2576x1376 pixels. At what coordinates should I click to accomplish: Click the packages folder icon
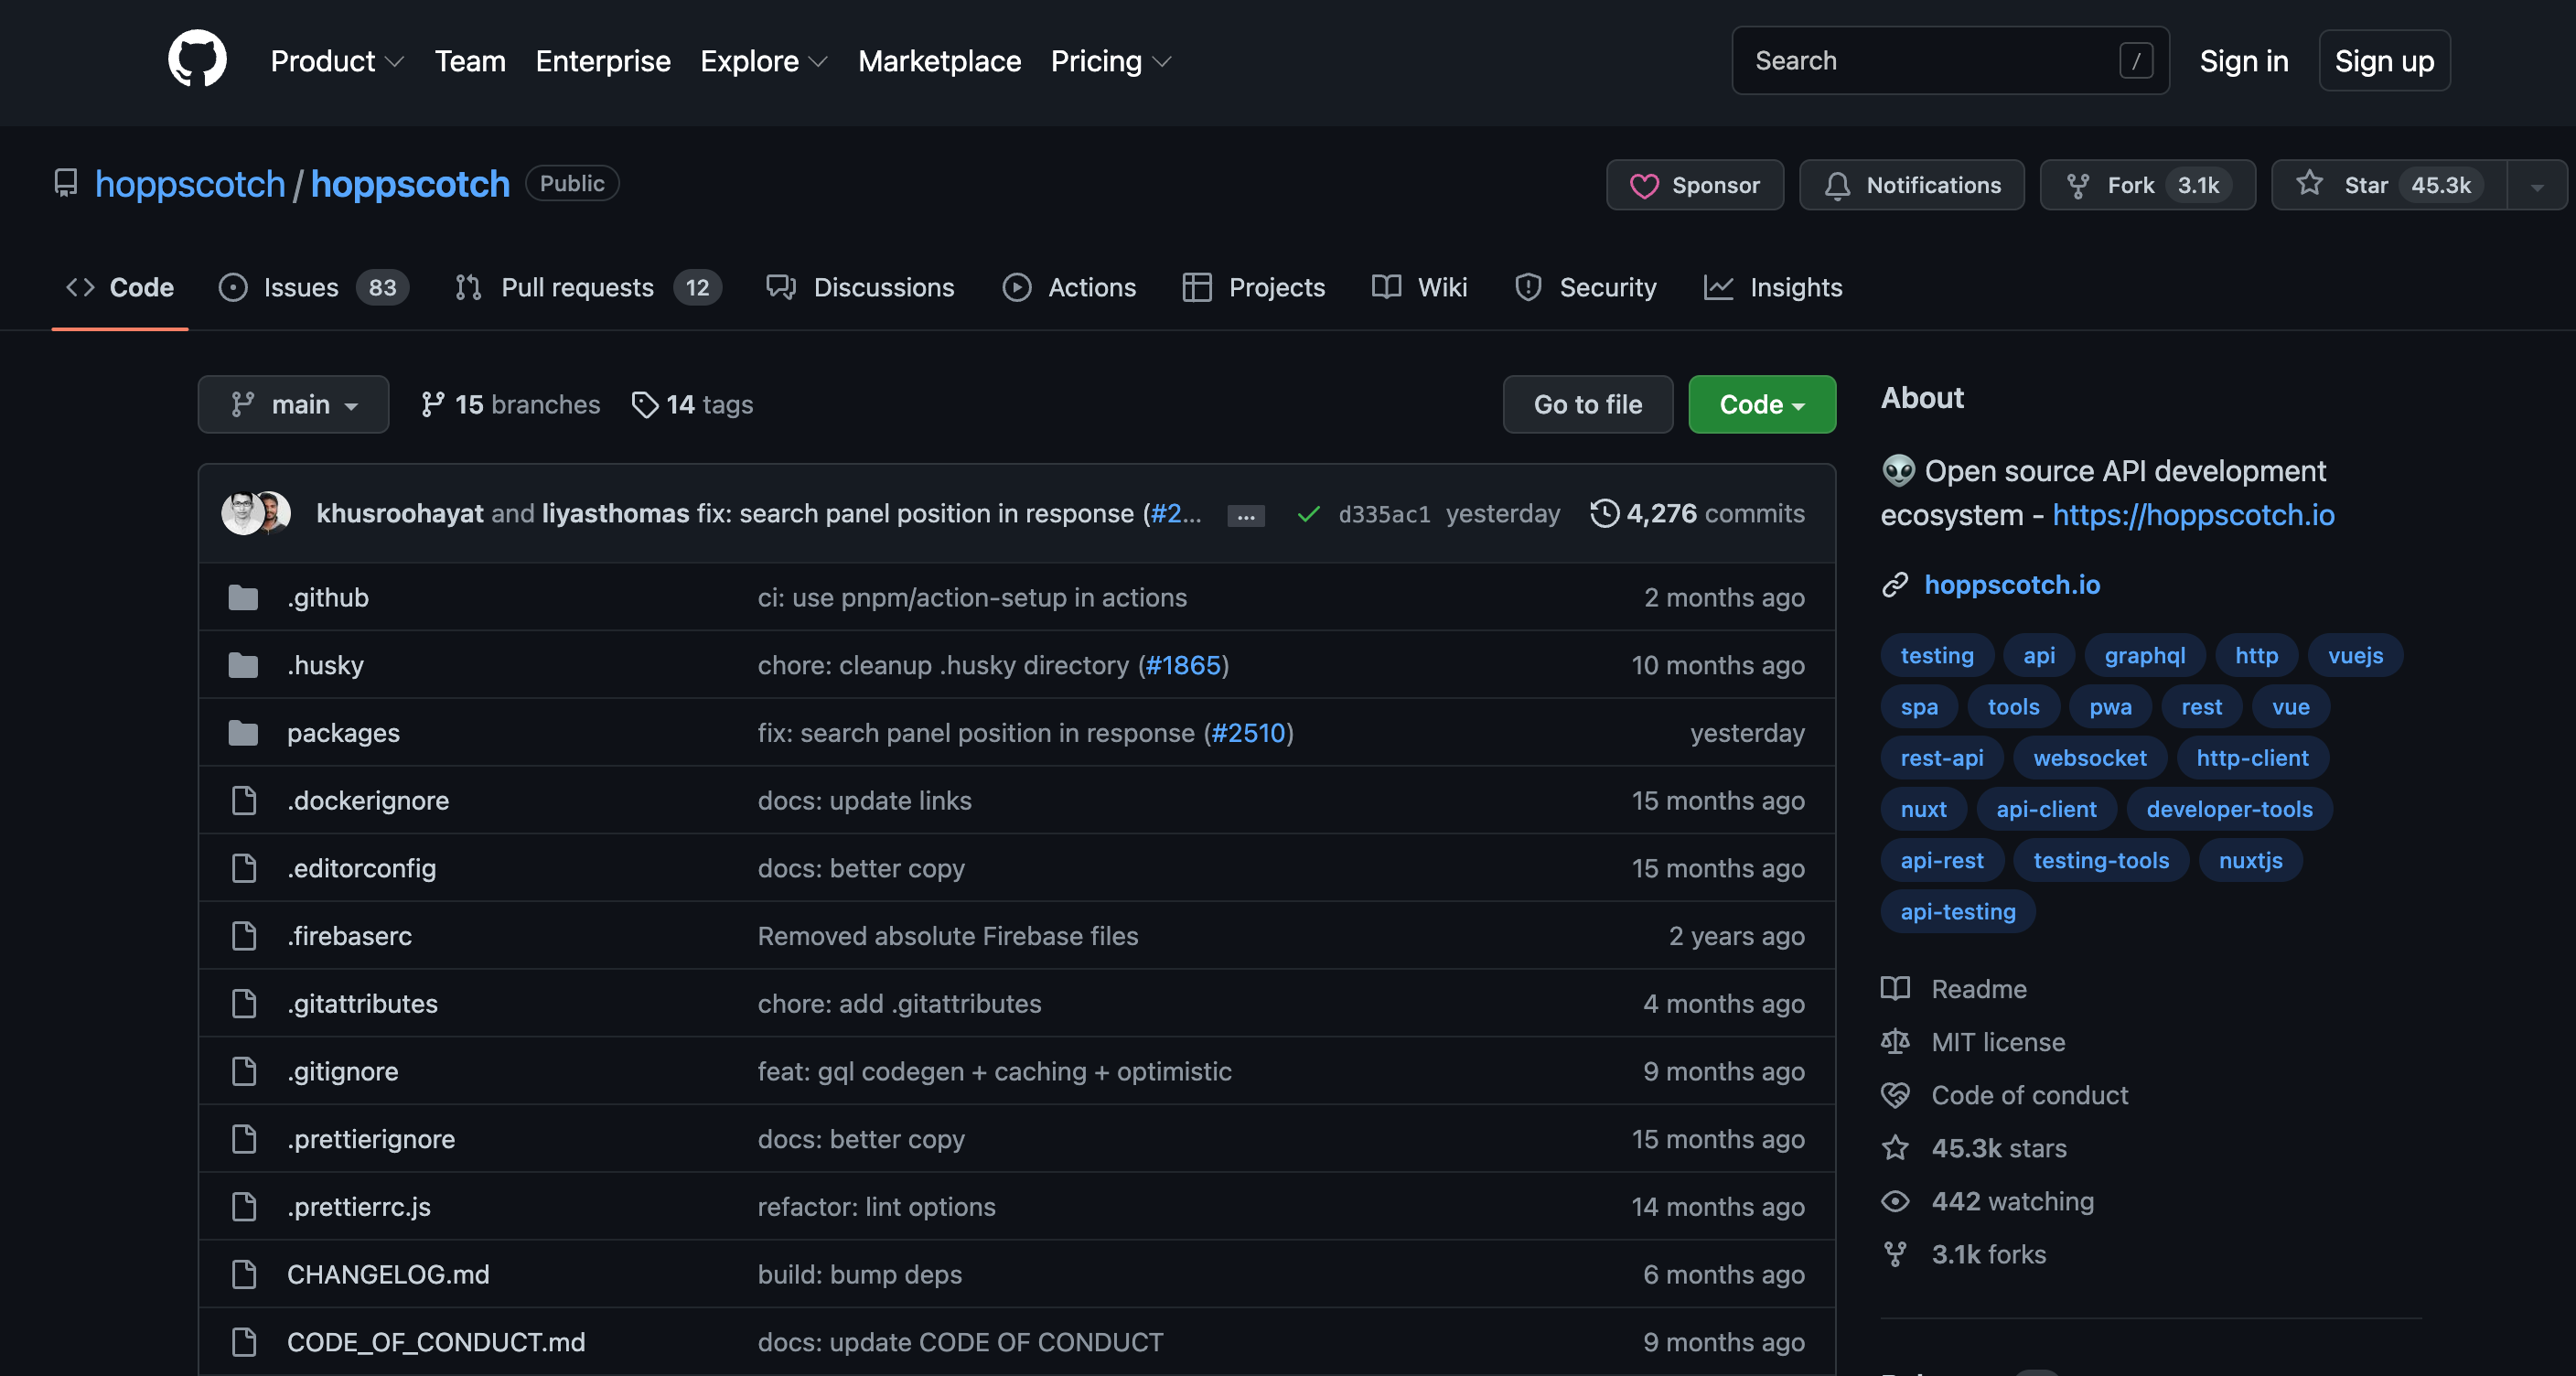[x=243, y=733]
